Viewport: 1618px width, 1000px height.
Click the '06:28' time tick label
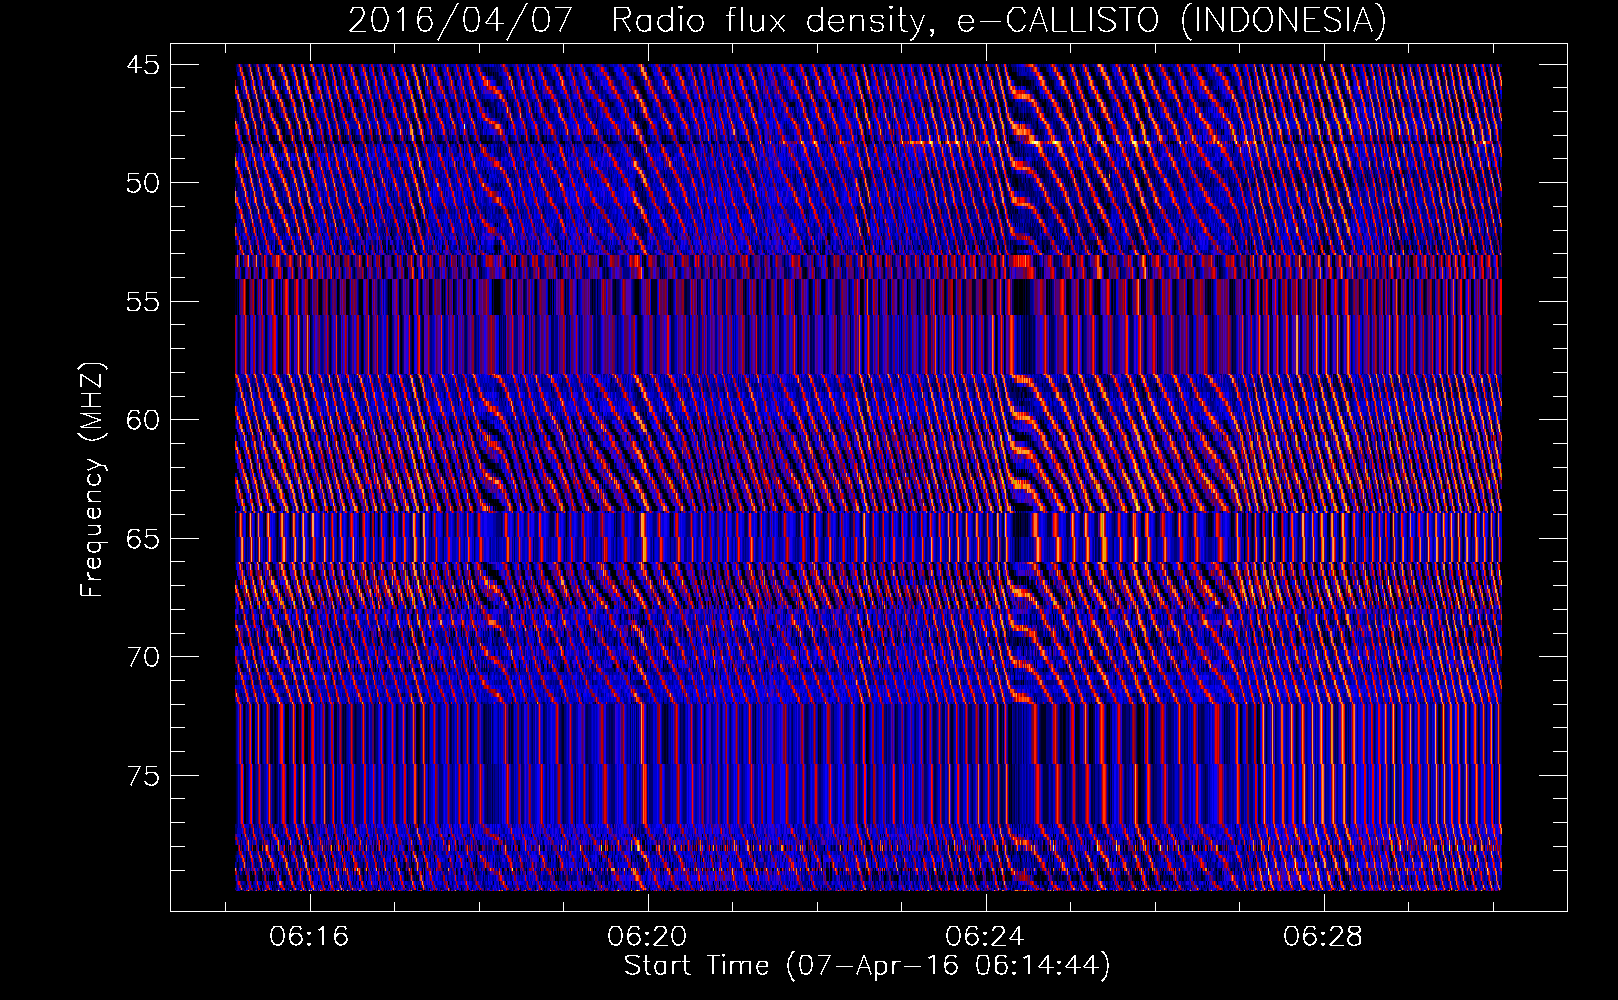pos(1323,936)
